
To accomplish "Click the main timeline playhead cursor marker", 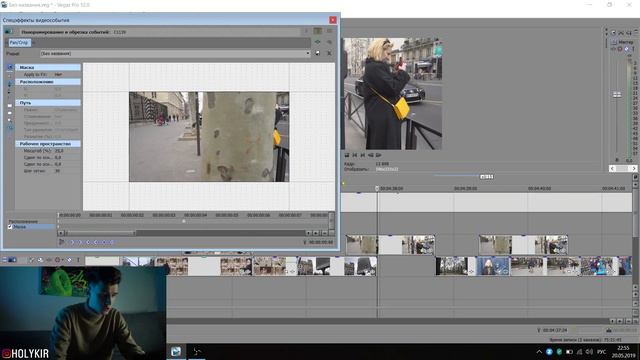I will [x=377, y=188].
